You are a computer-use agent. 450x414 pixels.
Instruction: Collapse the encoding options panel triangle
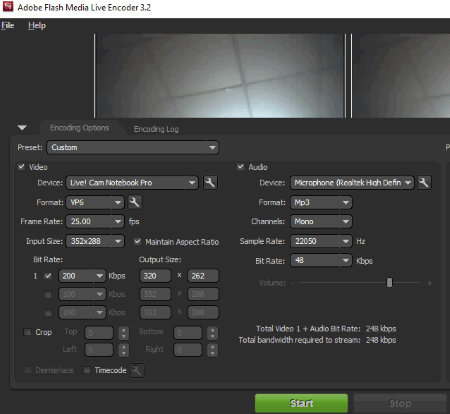point(22,128)
